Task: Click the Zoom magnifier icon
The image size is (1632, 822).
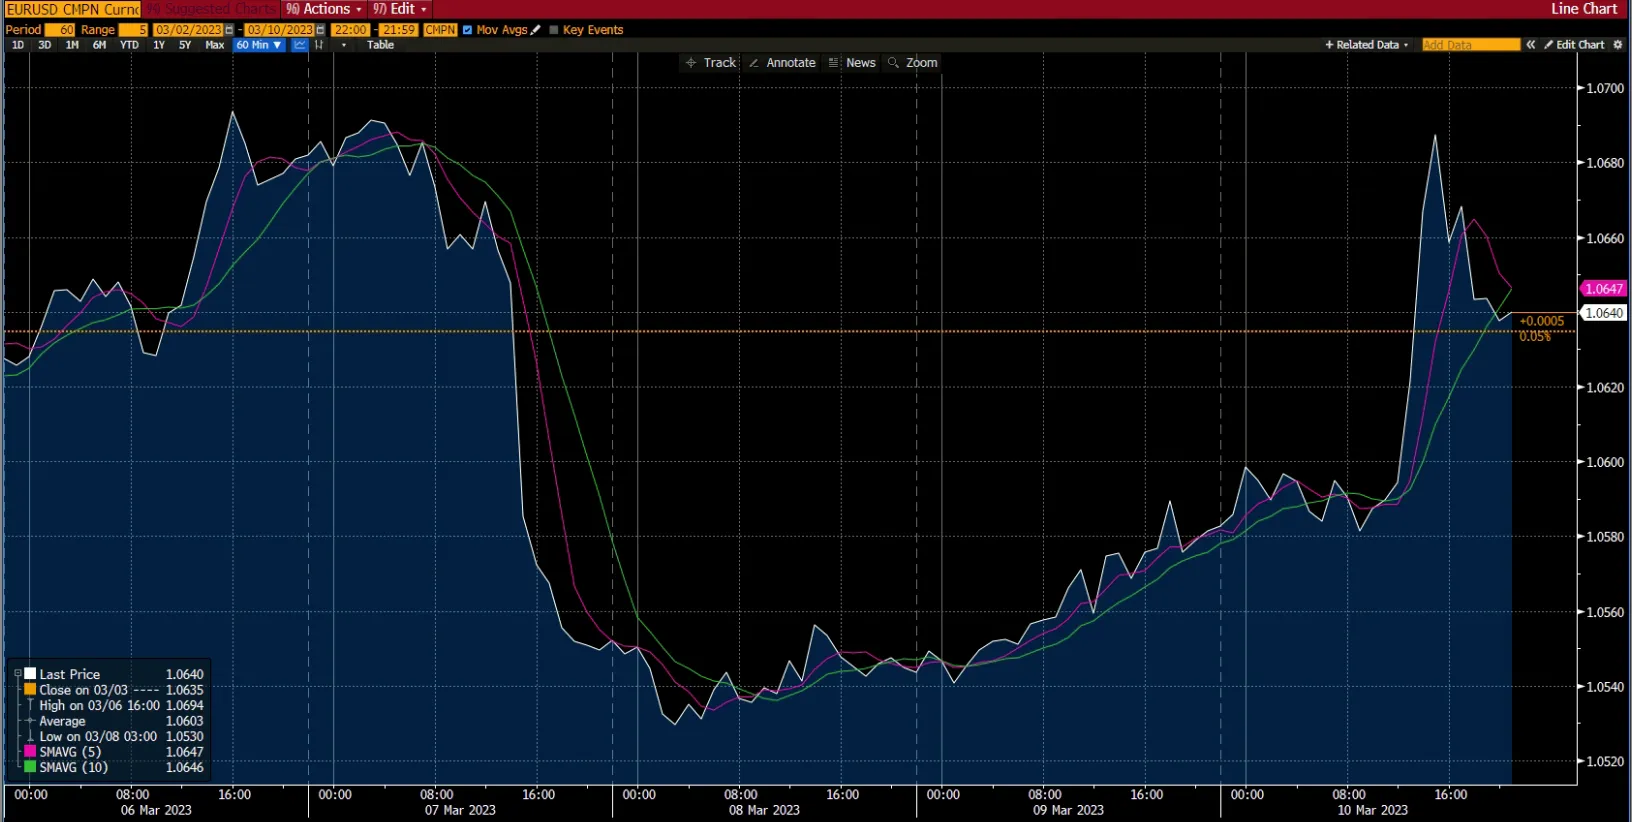Action: tap(894, 63)
